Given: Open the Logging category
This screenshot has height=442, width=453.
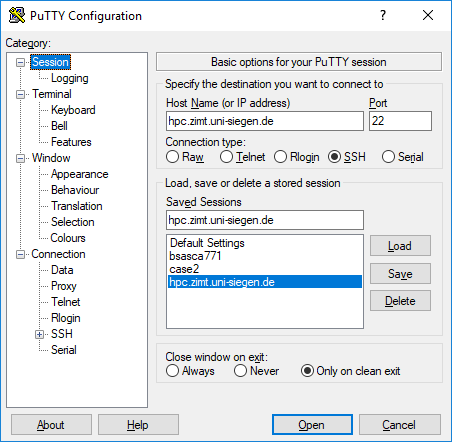Looking at the screenshot, I should [x=70, y=78].
